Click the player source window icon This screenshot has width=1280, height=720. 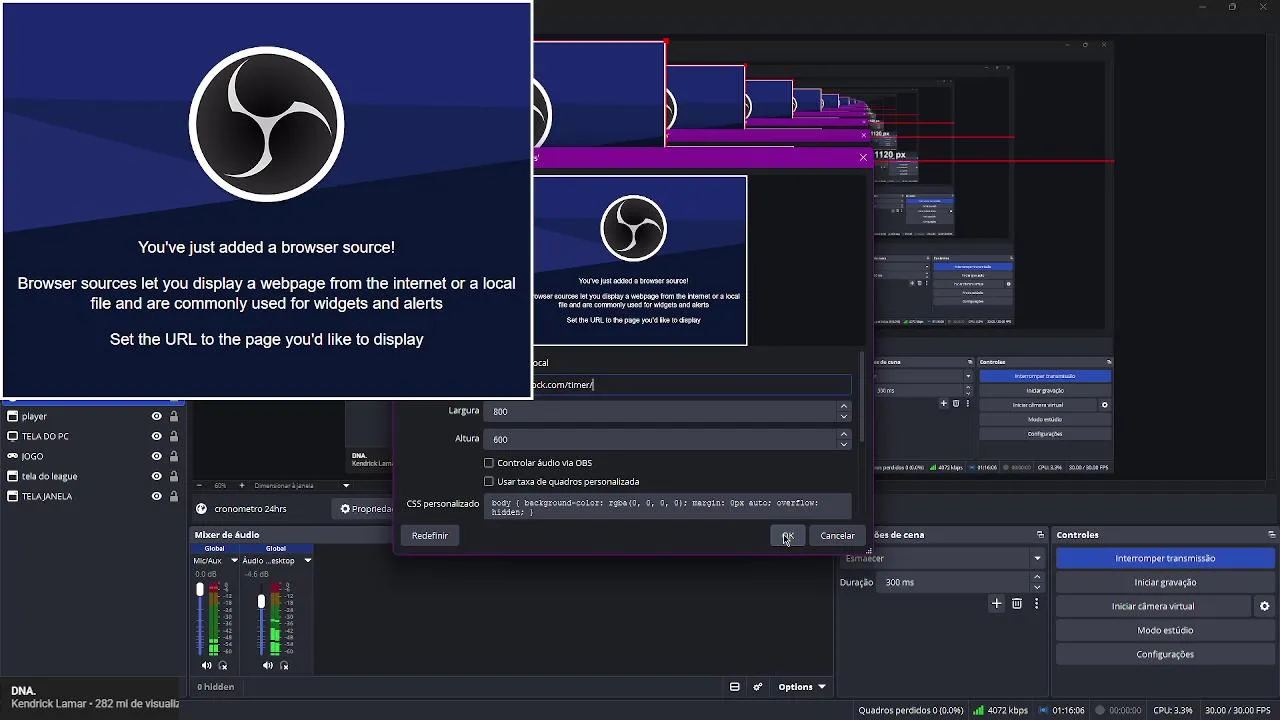[13, 416]
